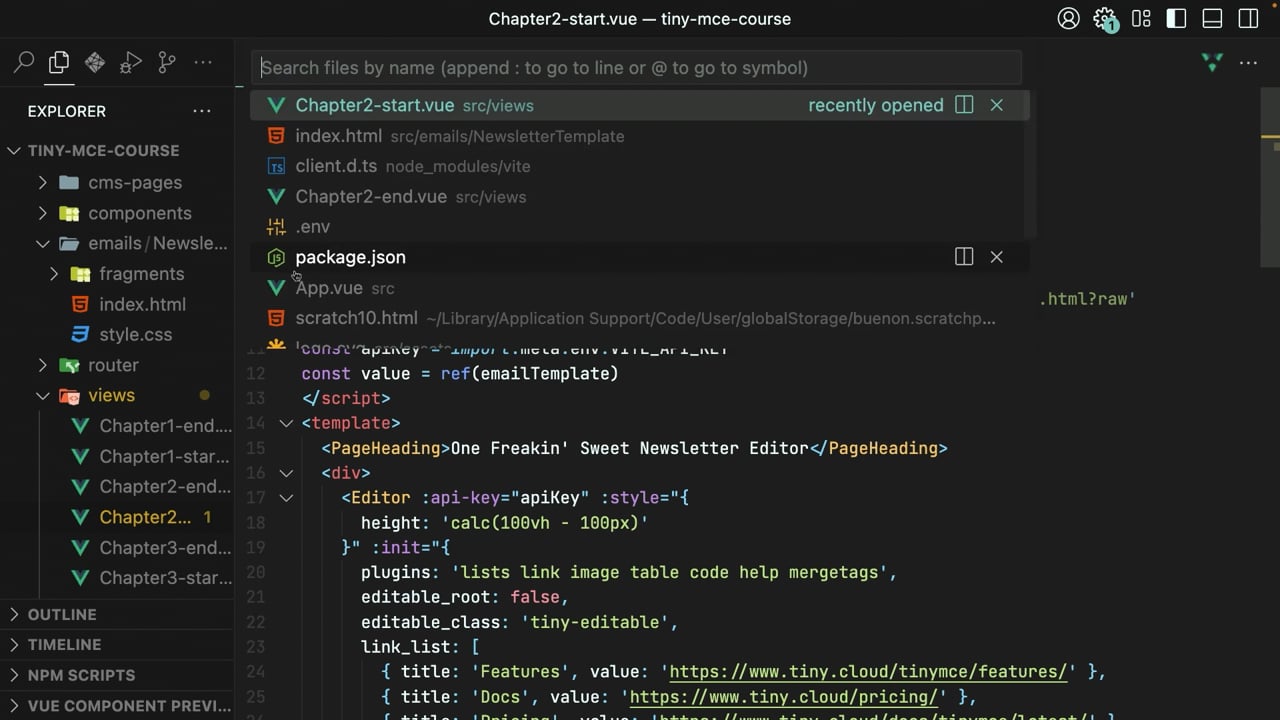The image size is (1280, 720).
Task: Expand the VUE COMPONENT PREVIEW section
Action: [x=117, y=705]
